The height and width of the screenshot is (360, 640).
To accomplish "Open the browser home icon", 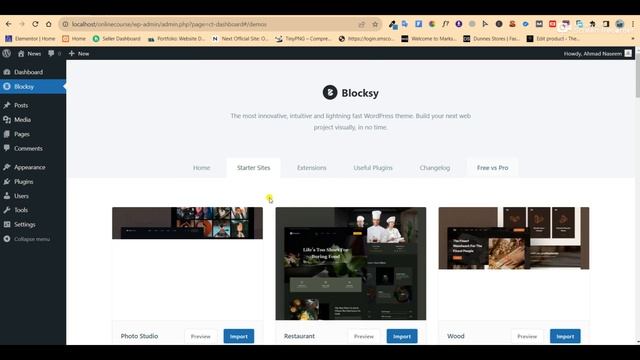I will 49,24.
